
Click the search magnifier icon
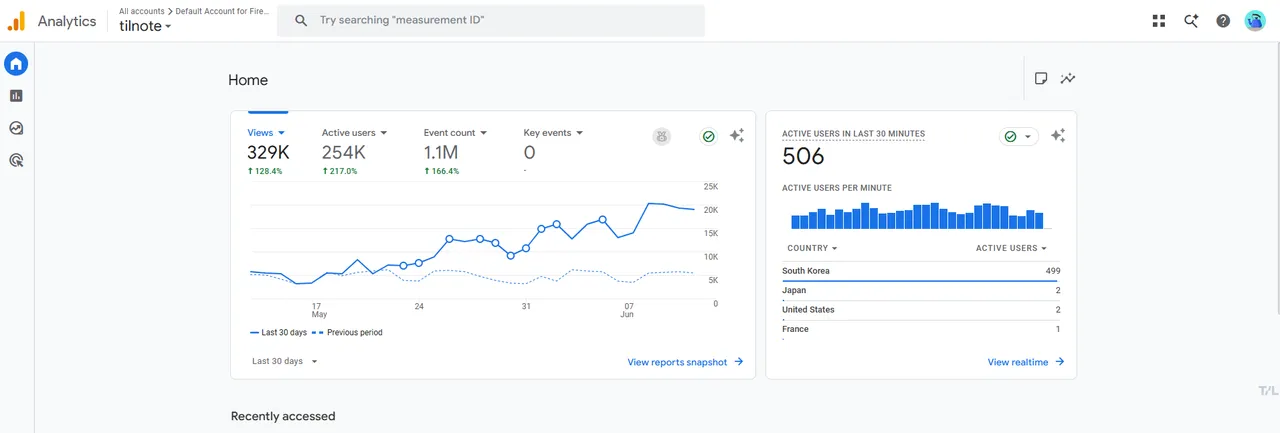click(300, 20)
